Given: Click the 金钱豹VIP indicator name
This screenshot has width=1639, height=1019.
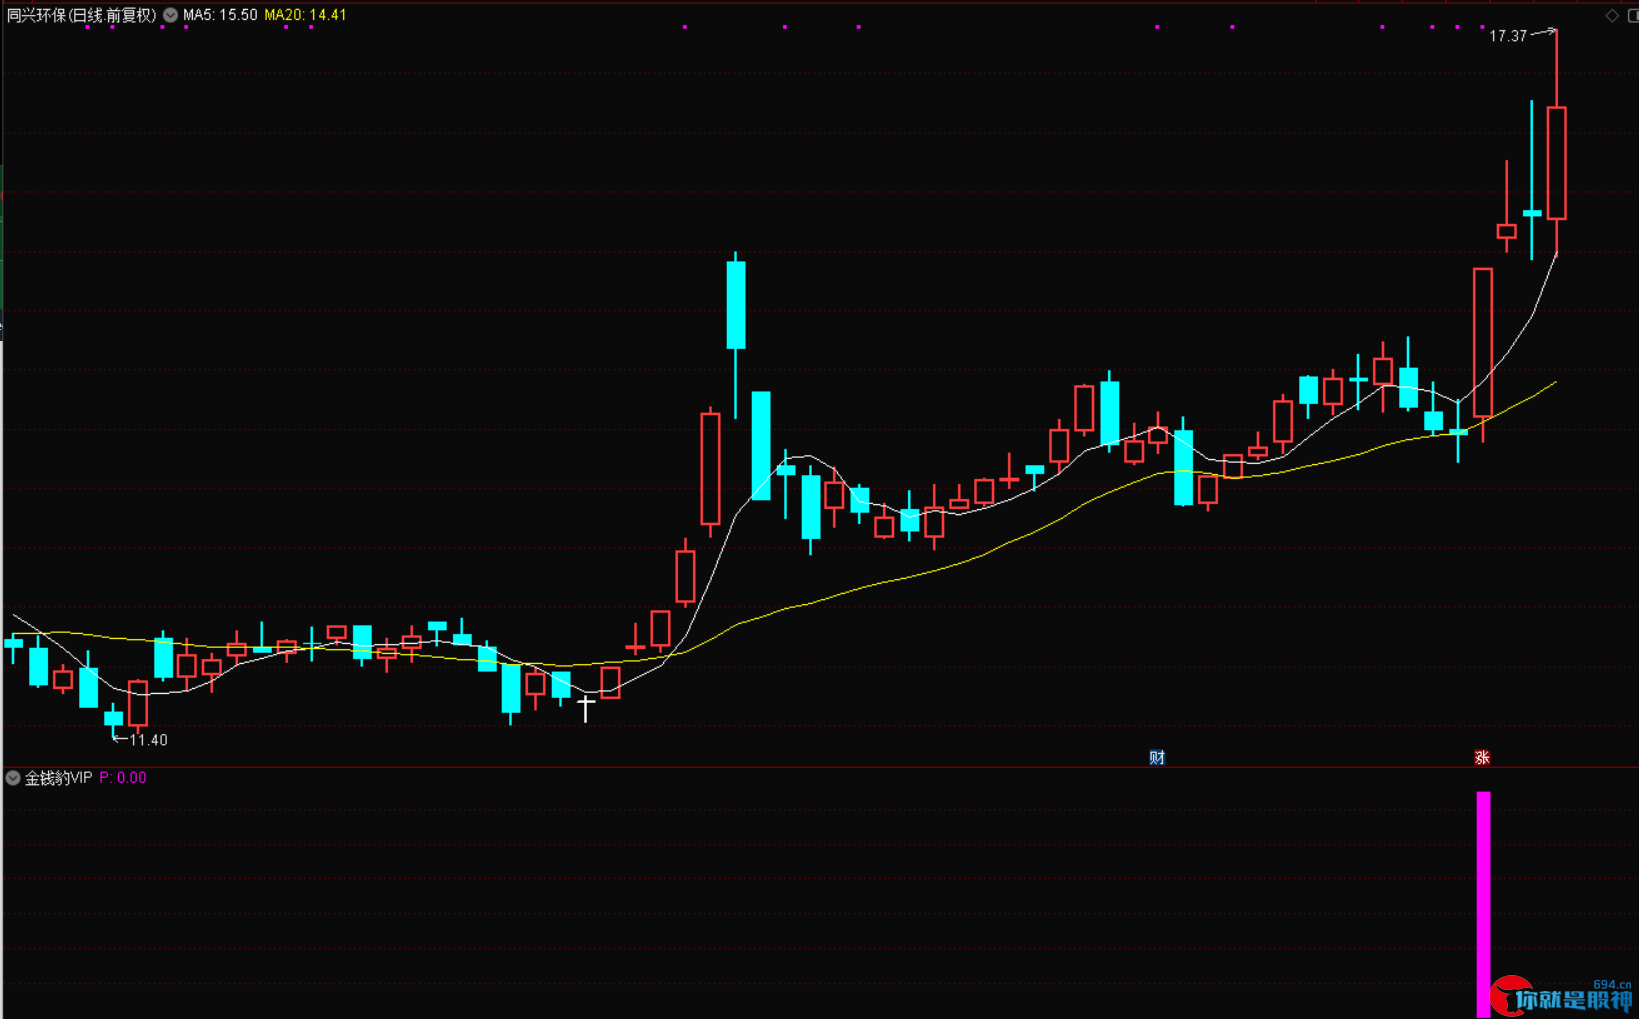Looking at the screenshot, I should pos(58,778).
